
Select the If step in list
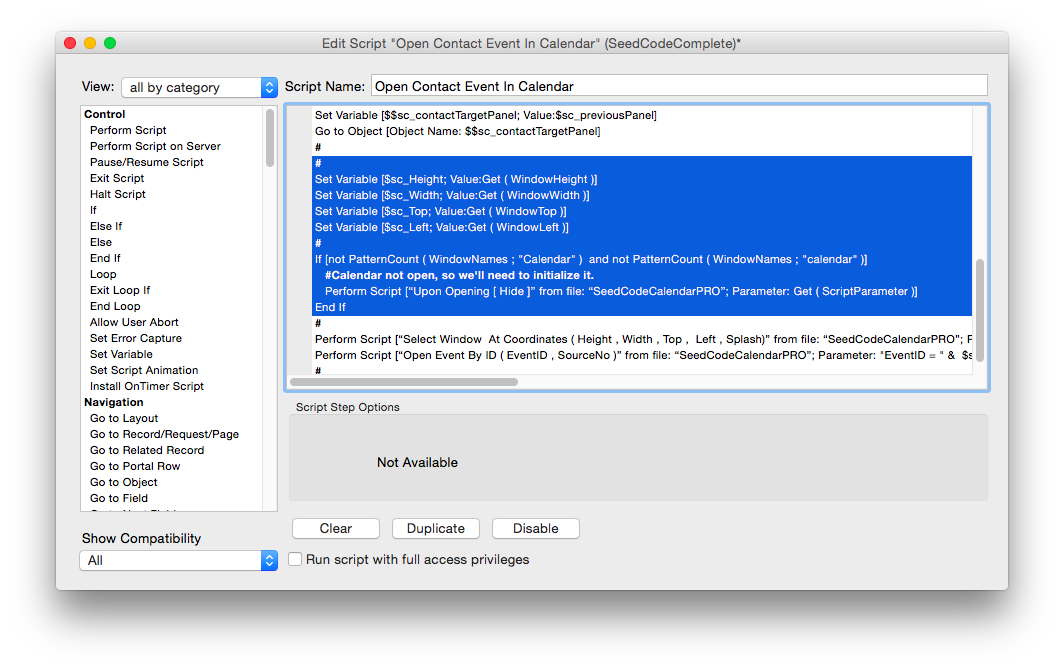coord(93,210)
